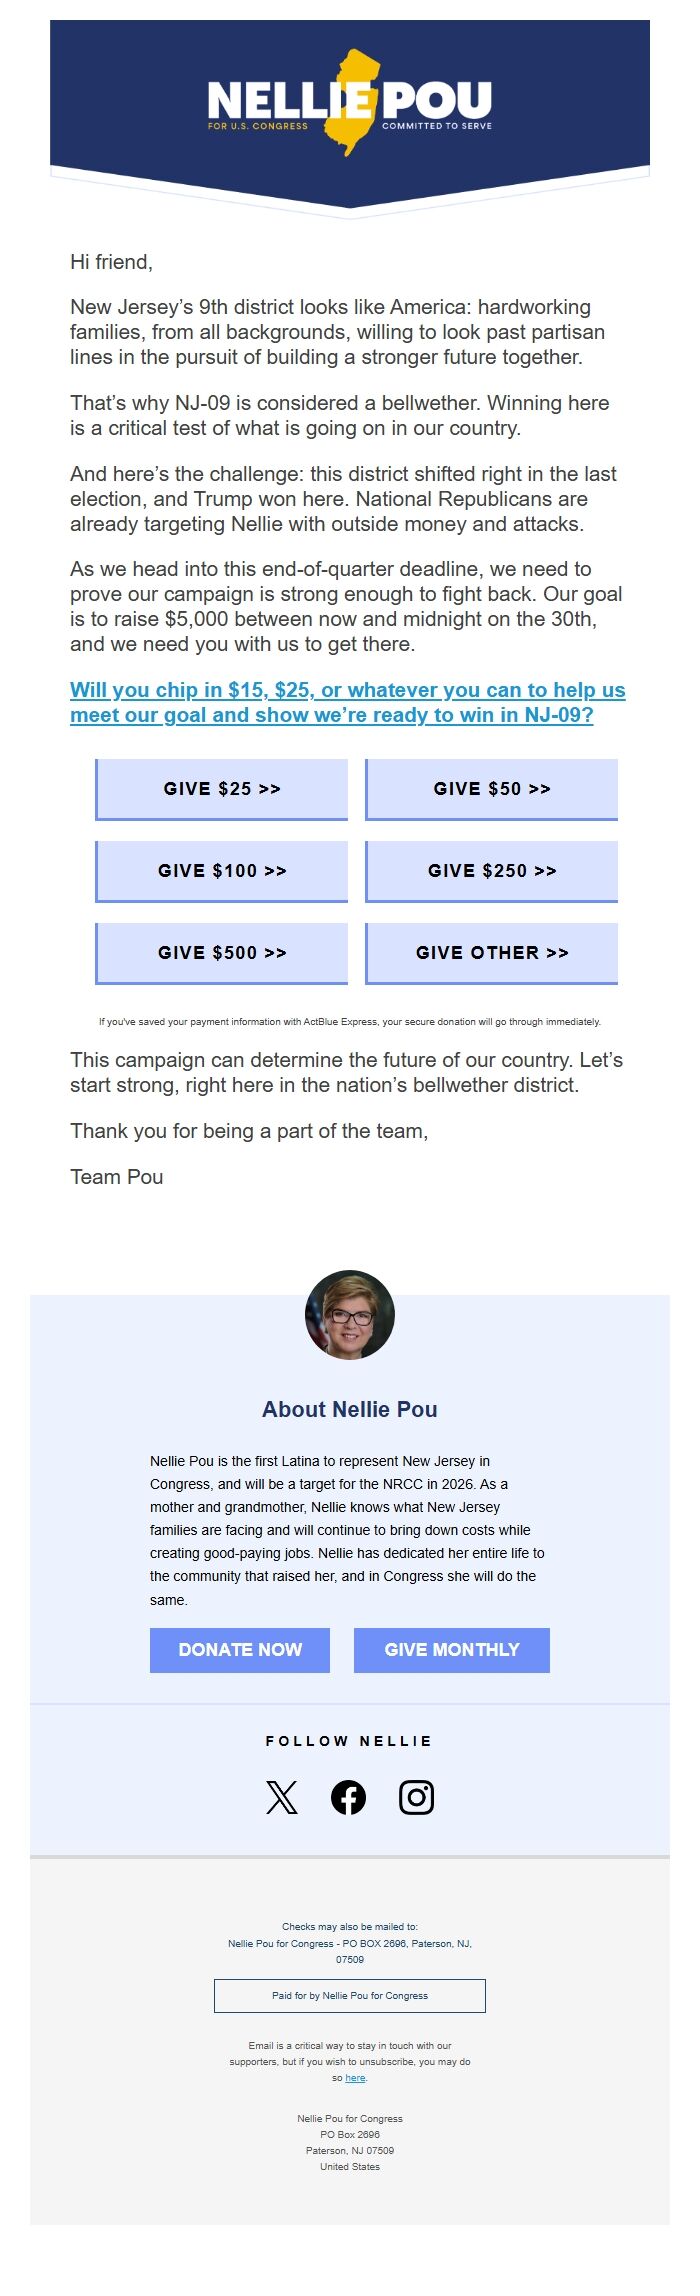Image resolution: width=700 pixels, height=2296 pixels.
Task: Open Nellie's Facebook page icon
Action: point(348,1797)
